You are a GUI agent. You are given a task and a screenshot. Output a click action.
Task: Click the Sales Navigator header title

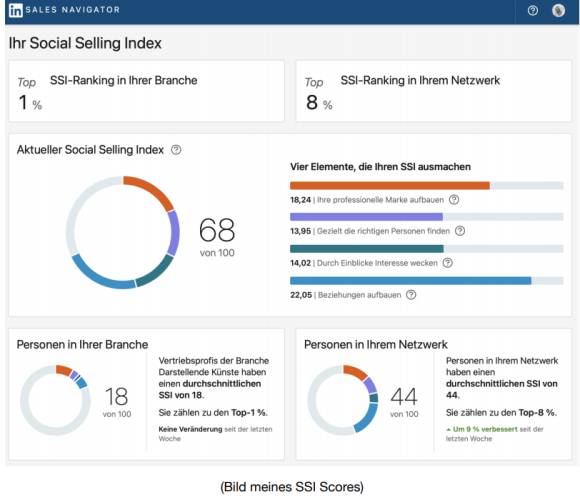[73, 10]
